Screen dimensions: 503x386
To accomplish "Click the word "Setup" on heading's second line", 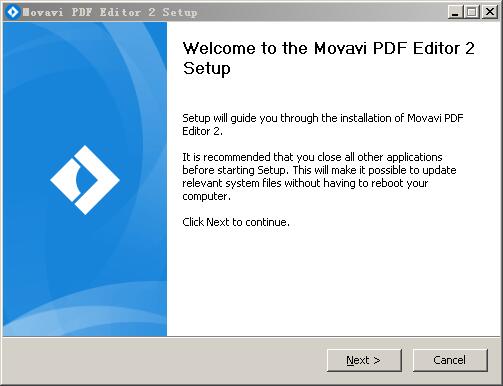I will pos(207,68).
